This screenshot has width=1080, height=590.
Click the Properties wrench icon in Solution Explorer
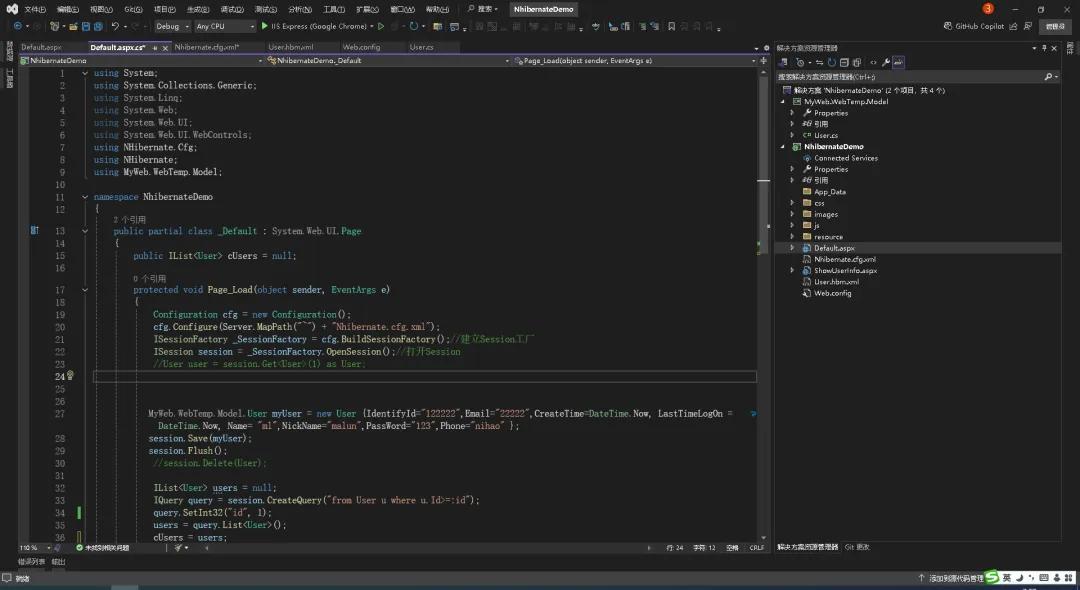[x=887, y=62]
